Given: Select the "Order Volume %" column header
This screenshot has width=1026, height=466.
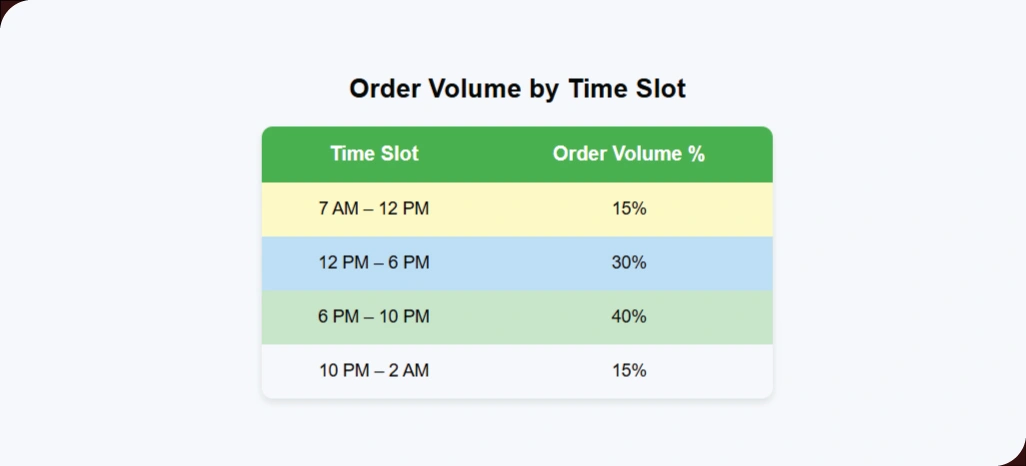Looking at the screenshot, I should pos(629,154).
